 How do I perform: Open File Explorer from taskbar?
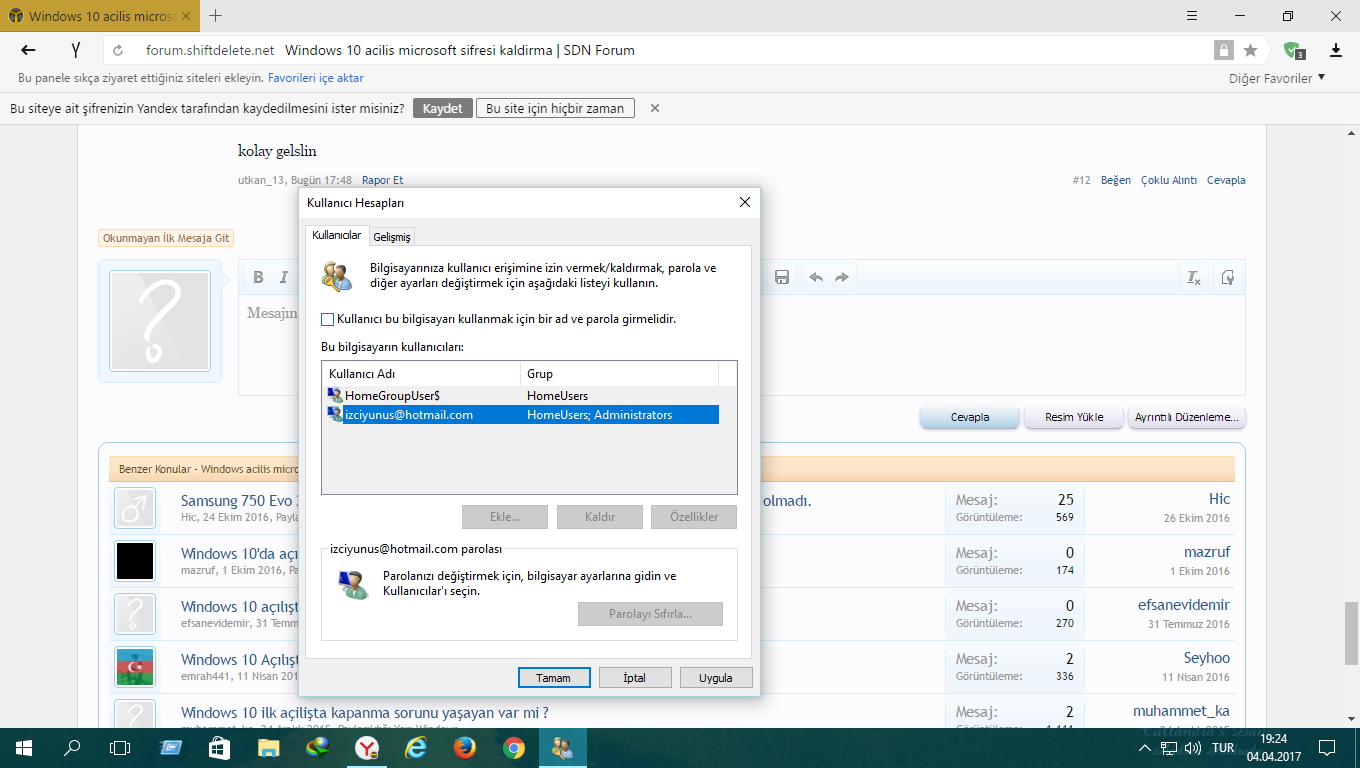269,747
